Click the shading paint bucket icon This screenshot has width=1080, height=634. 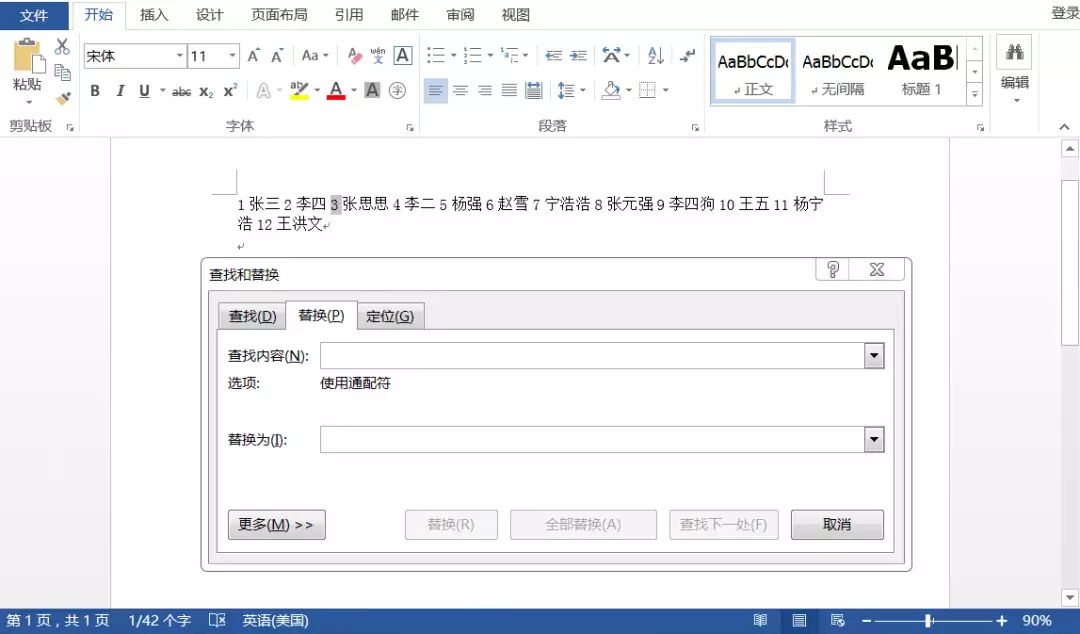pos(611,90)
